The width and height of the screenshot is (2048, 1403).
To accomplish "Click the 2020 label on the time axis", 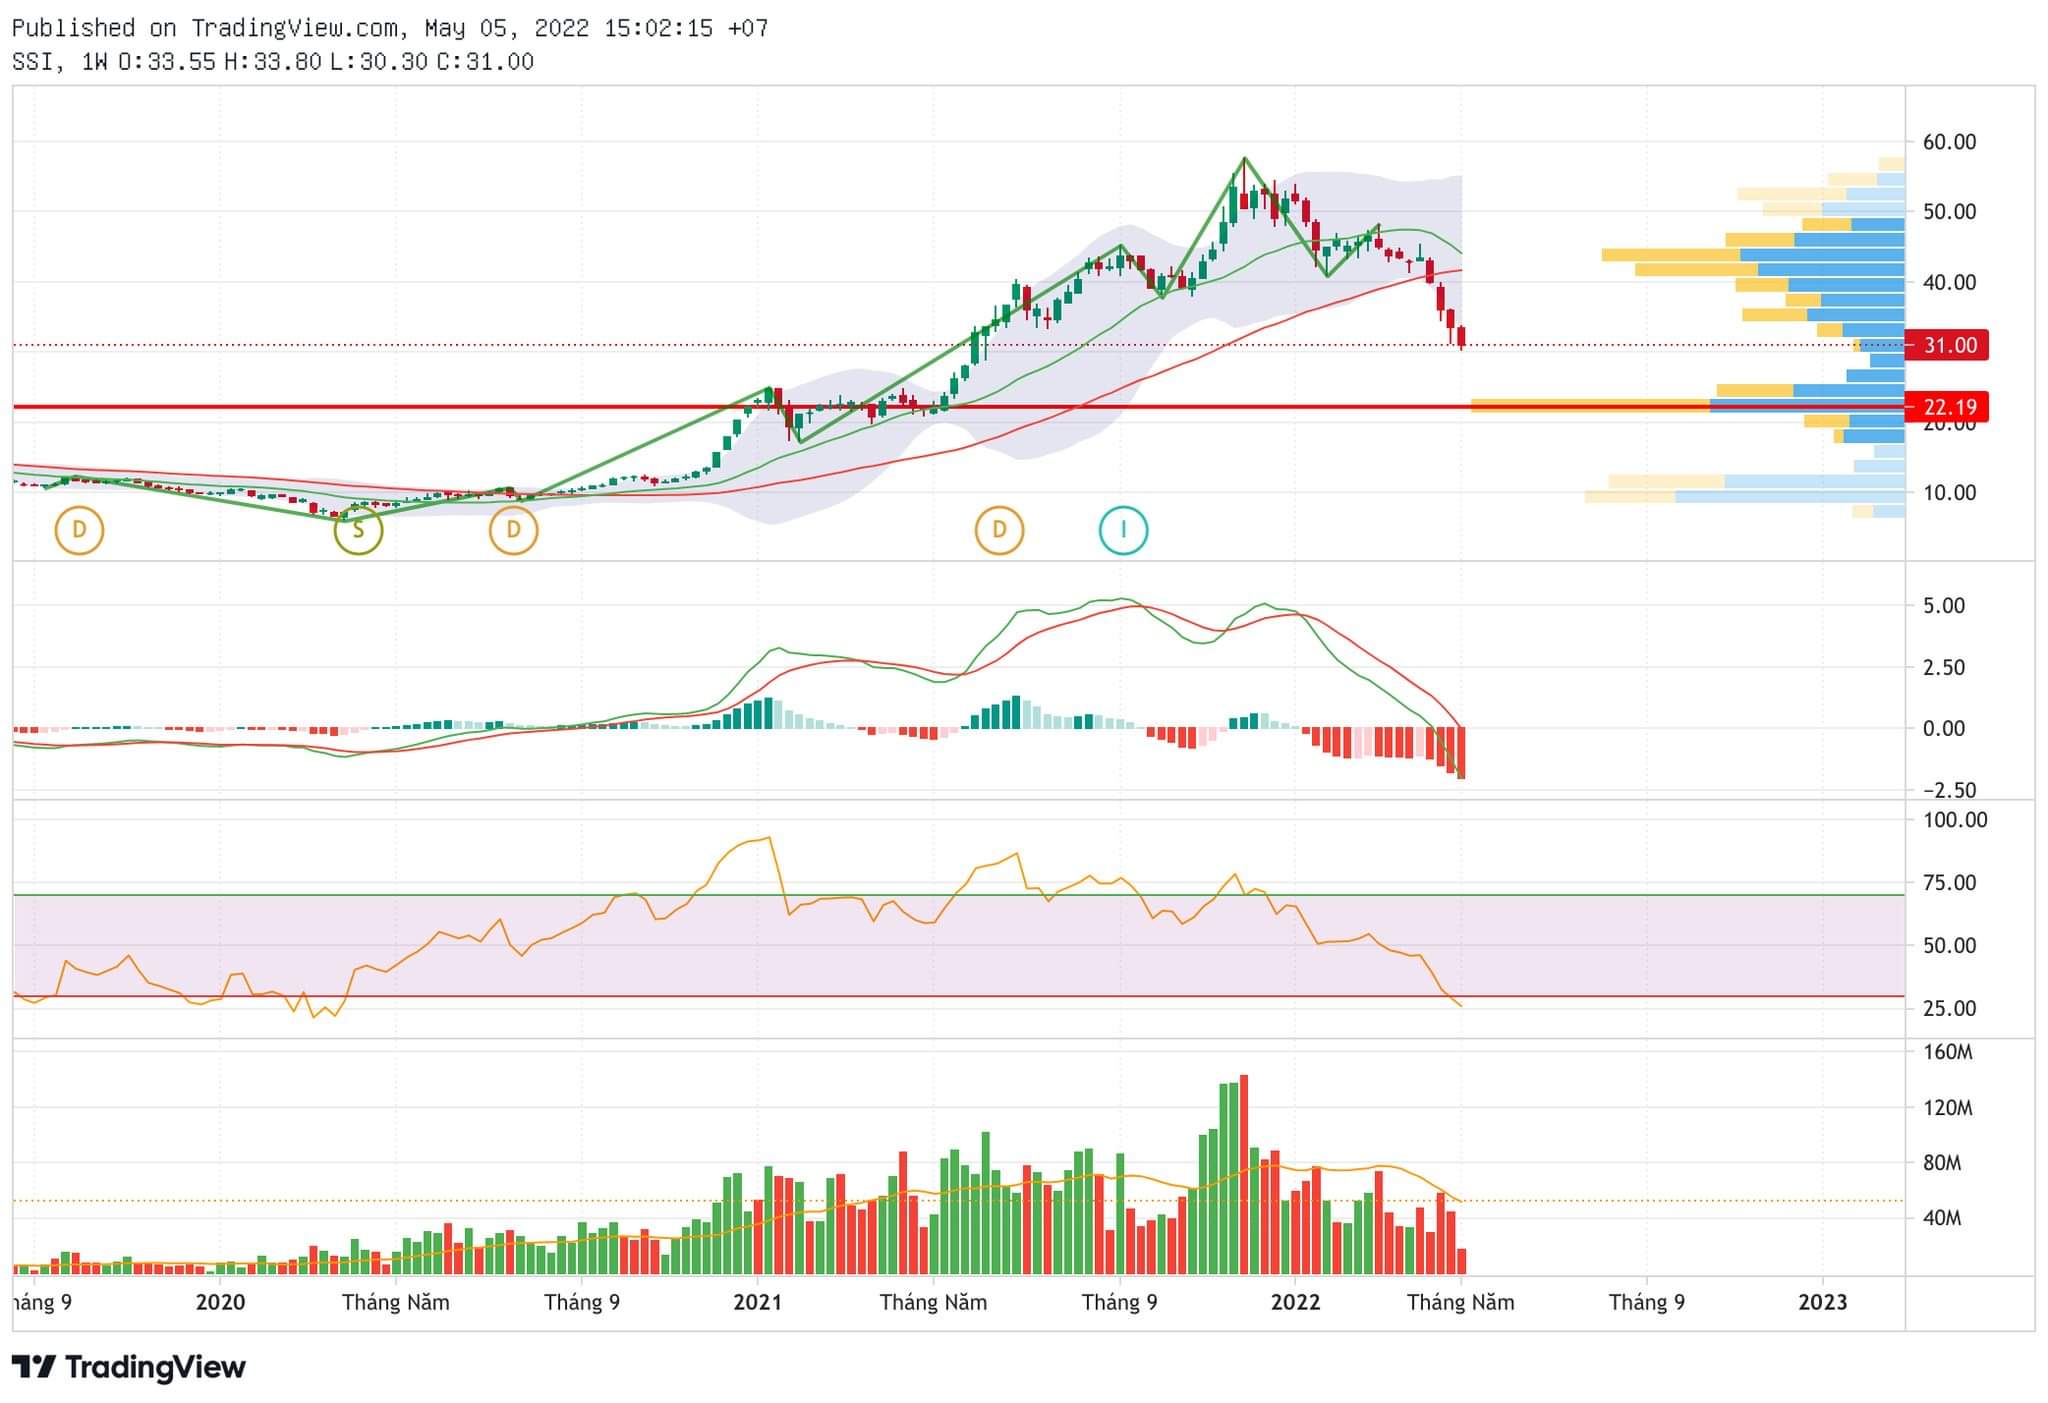I will [220, 1302].
